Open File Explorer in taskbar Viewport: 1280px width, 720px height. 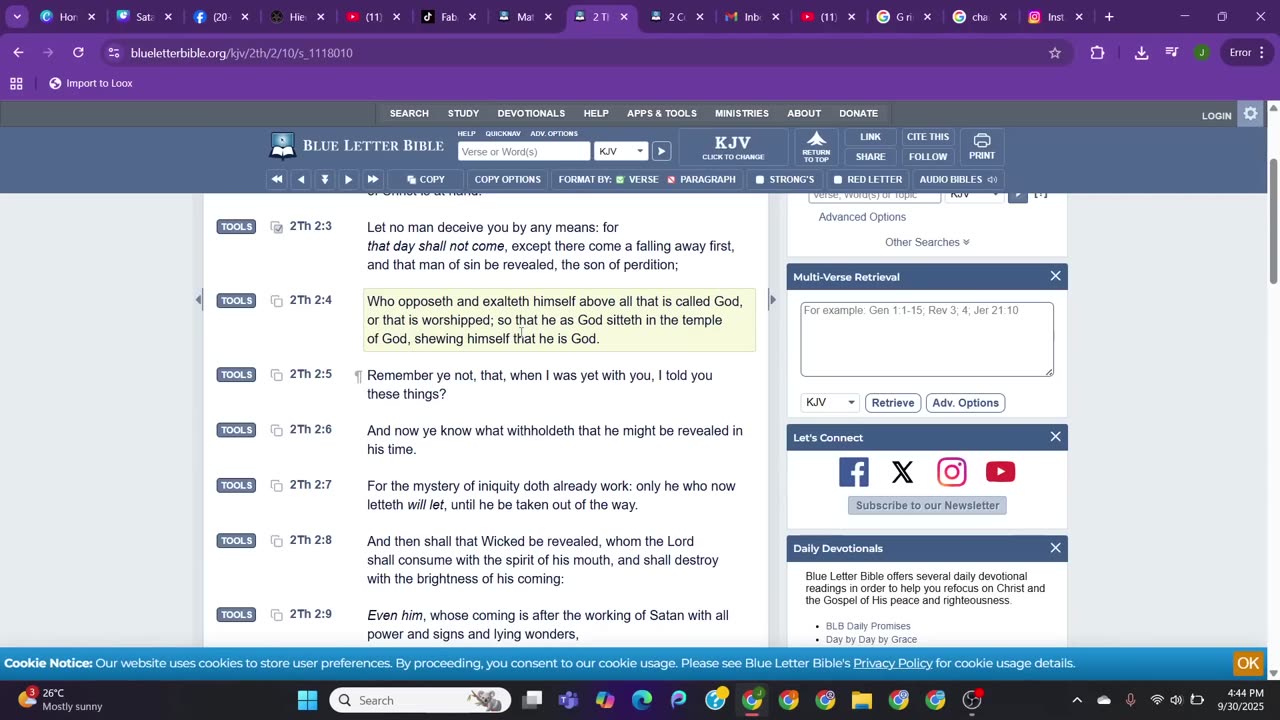(x=862, y=700)
